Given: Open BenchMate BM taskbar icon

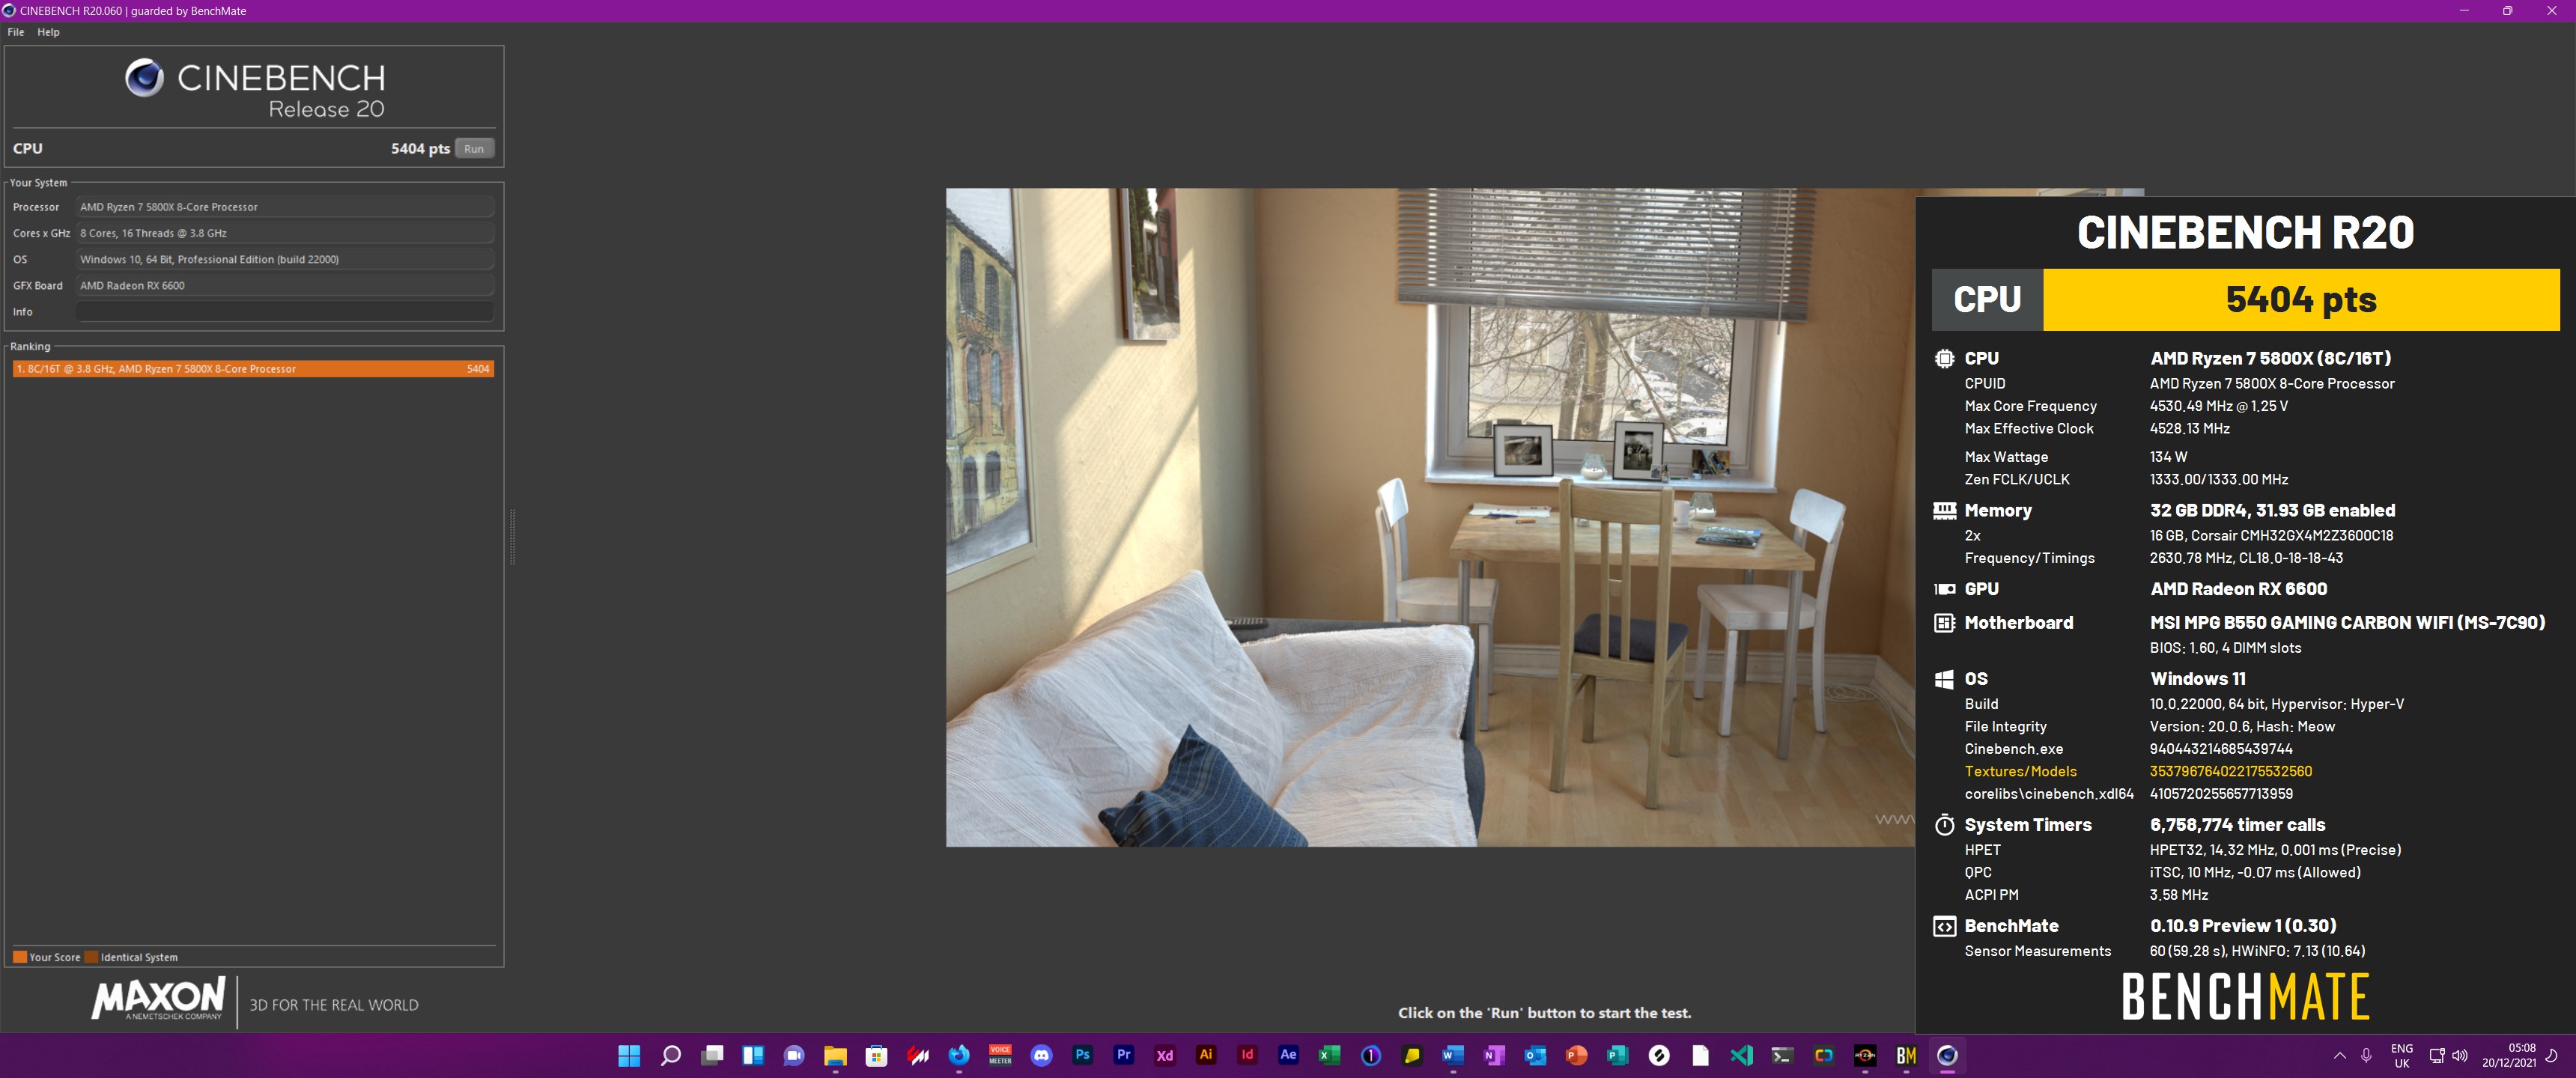Looking at the screenshot, I should coord(1906,1055).
